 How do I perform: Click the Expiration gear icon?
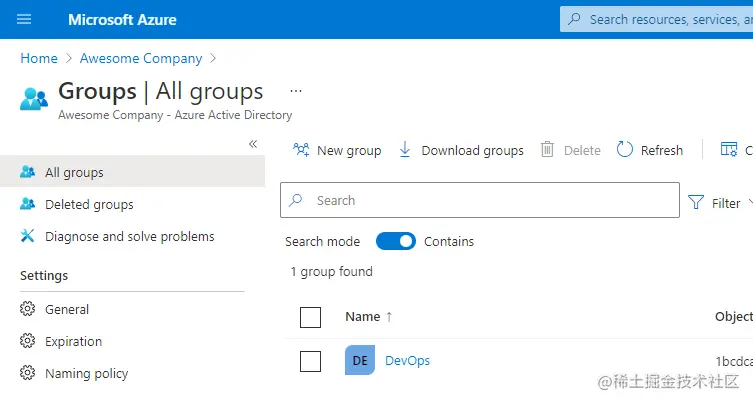27,341
